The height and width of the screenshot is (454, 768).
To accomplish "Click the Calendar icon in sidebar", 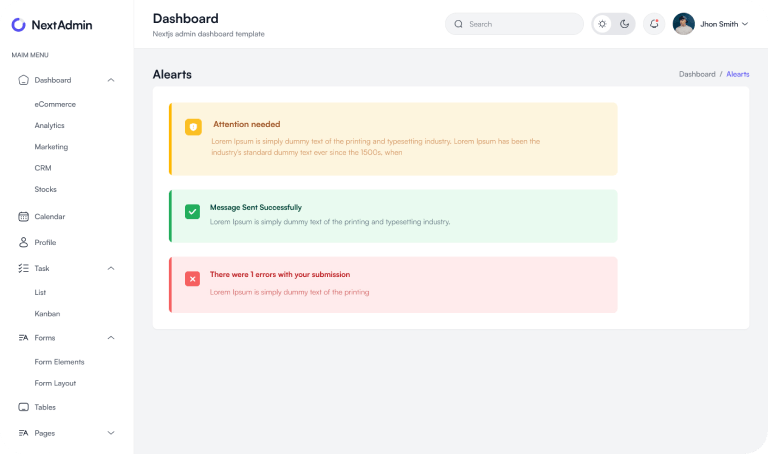I will point(23,216).
